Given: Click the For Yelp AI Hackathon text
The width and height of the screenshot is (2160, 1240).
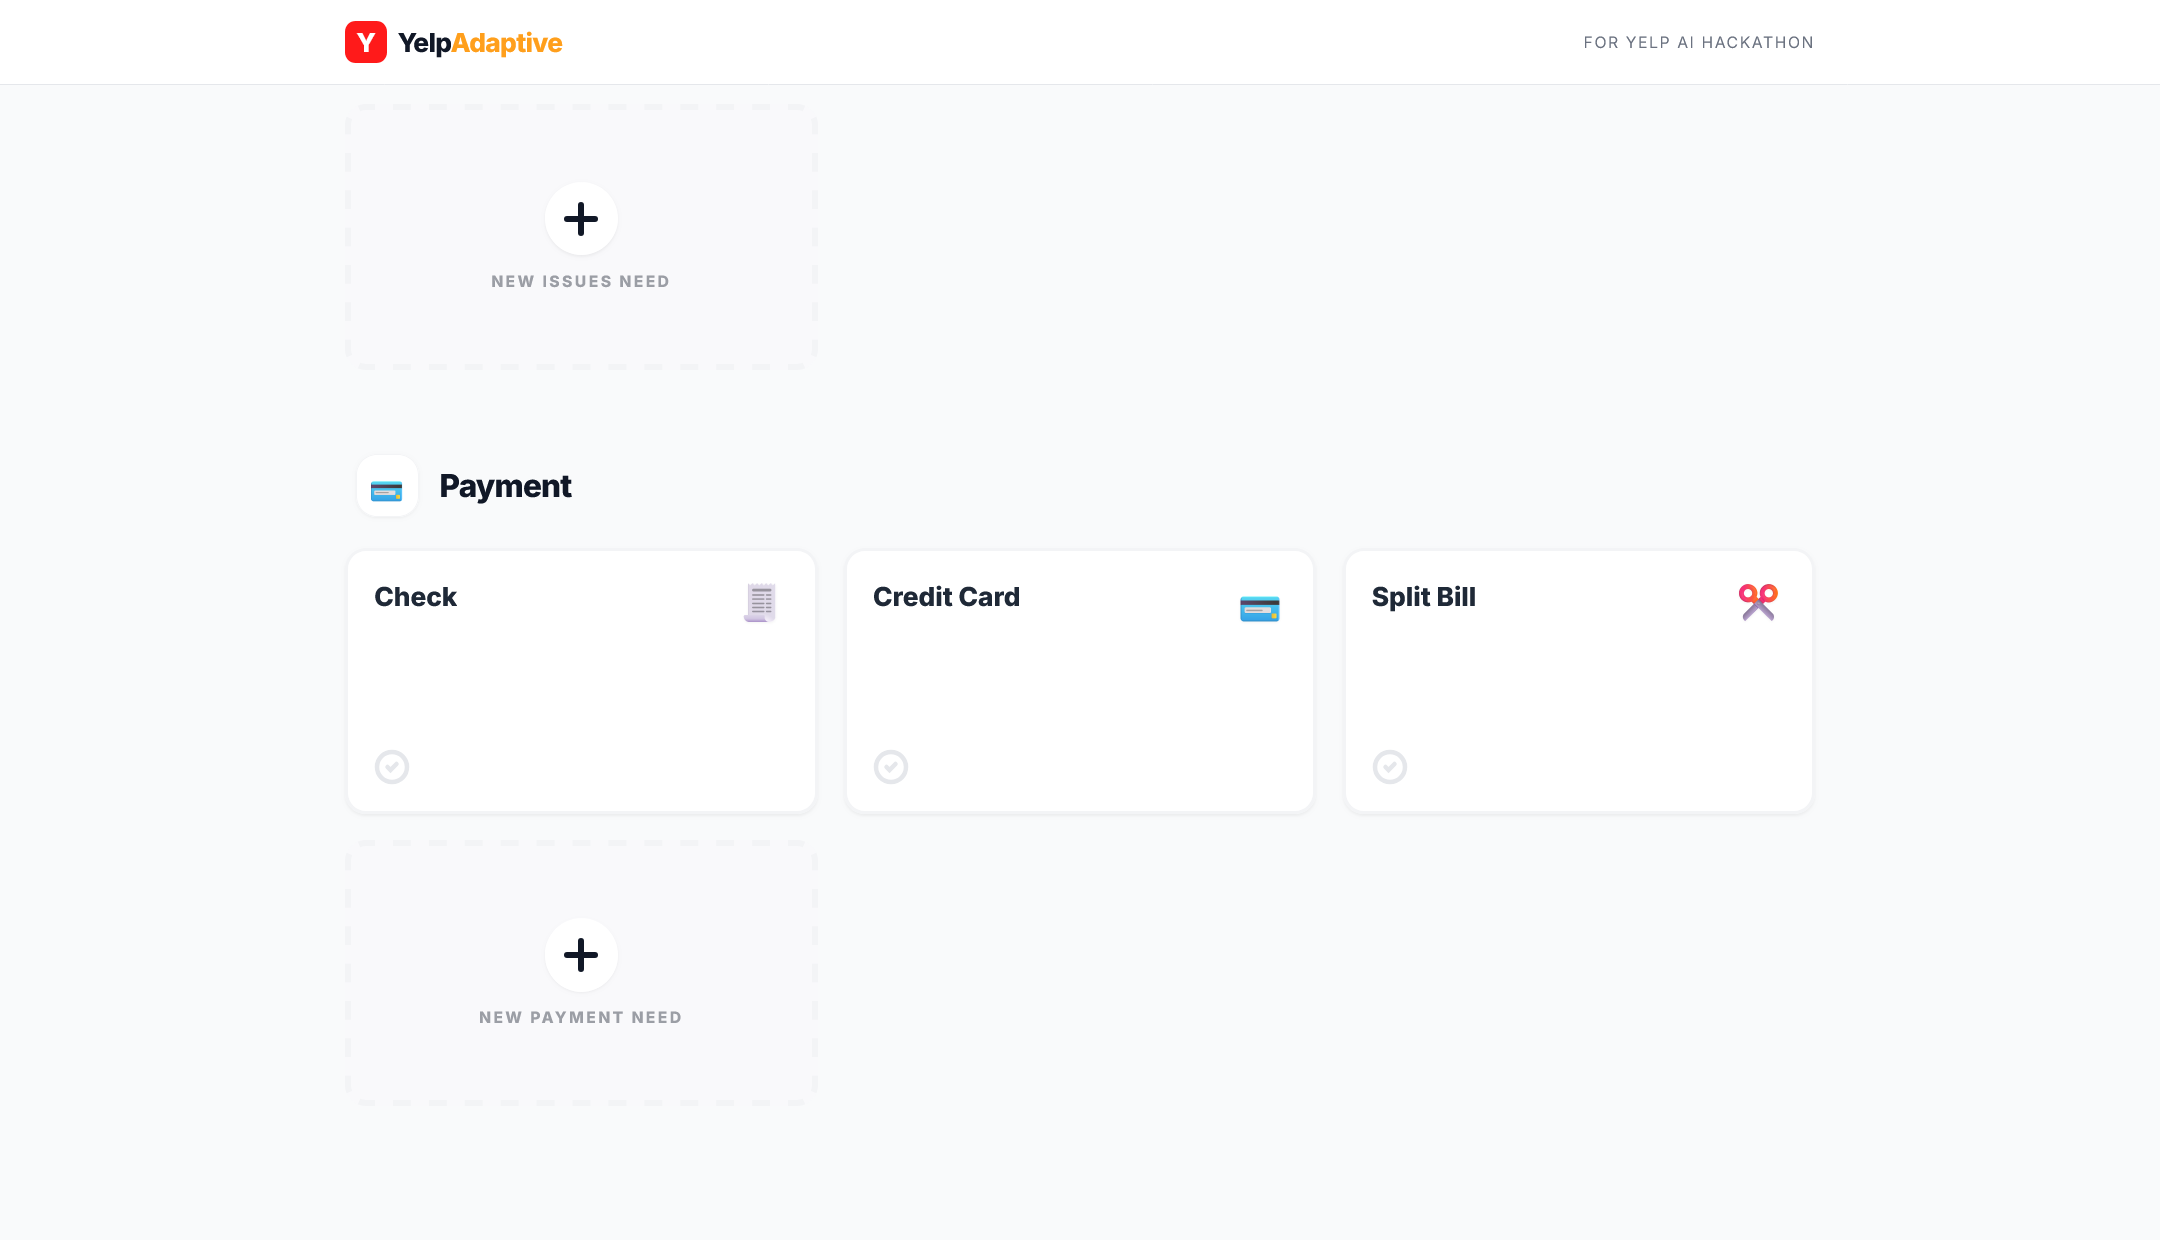Looking at the screenshot, I should click(x=1698, y=42).
